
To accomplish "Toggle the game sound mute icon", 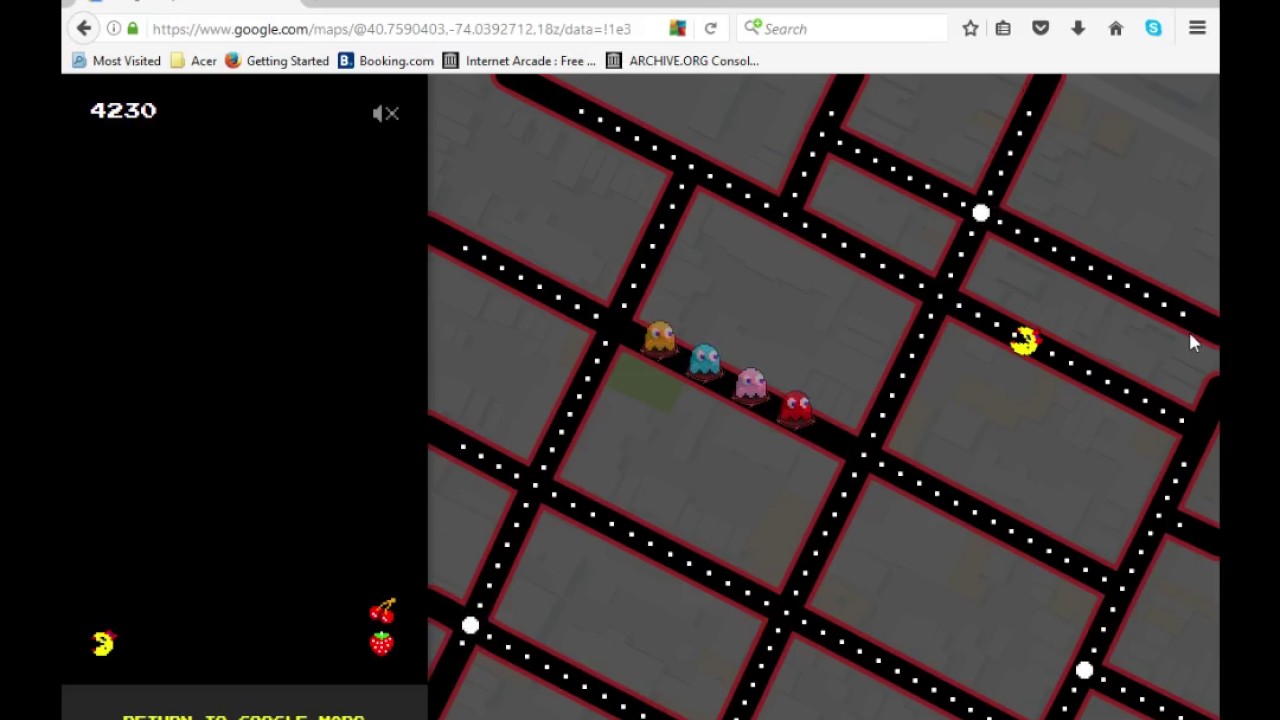I will [x=386, y=114].
